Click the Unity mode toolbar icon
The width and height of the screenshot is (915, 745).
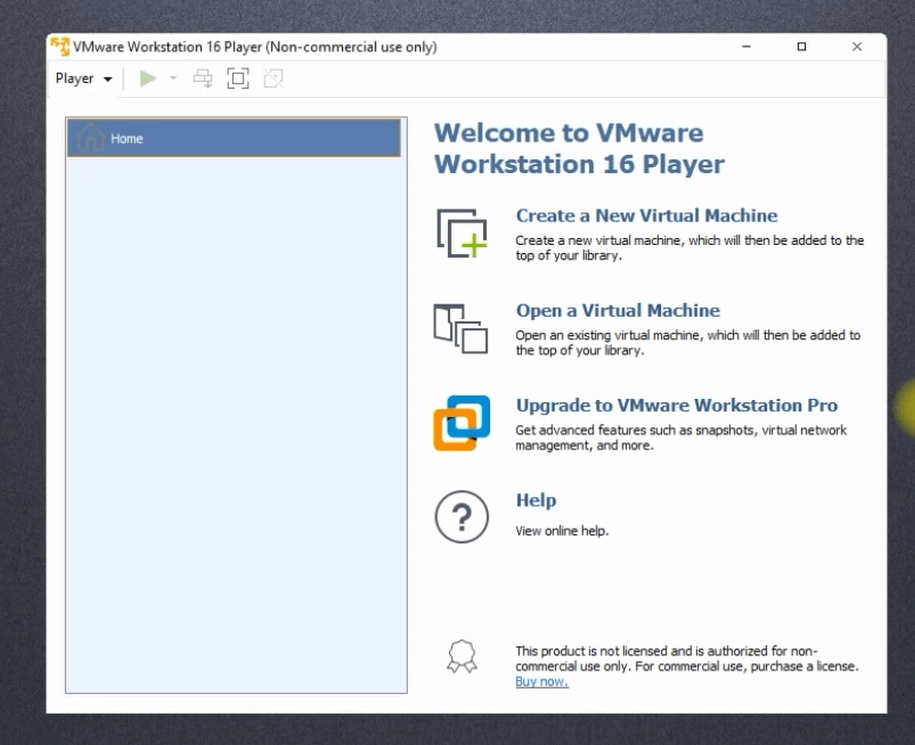coord(273,78)
